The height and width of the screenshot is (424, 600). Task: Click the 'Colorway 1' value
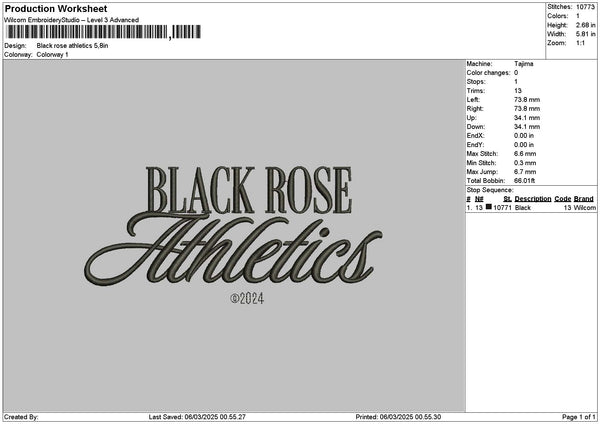(x=52, y=55)
